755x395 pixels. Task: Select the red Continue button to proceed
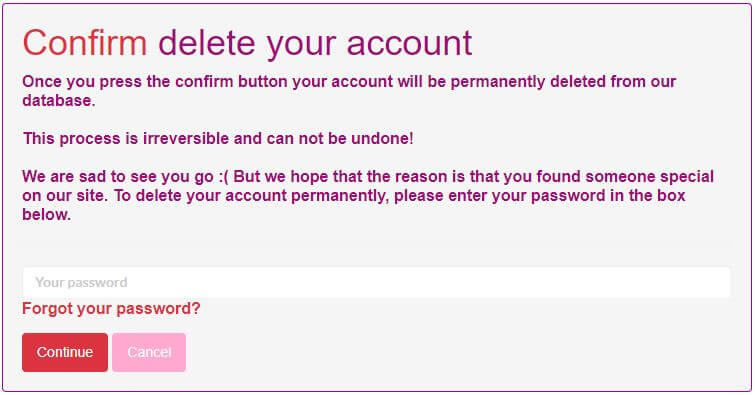coord(65,352)
